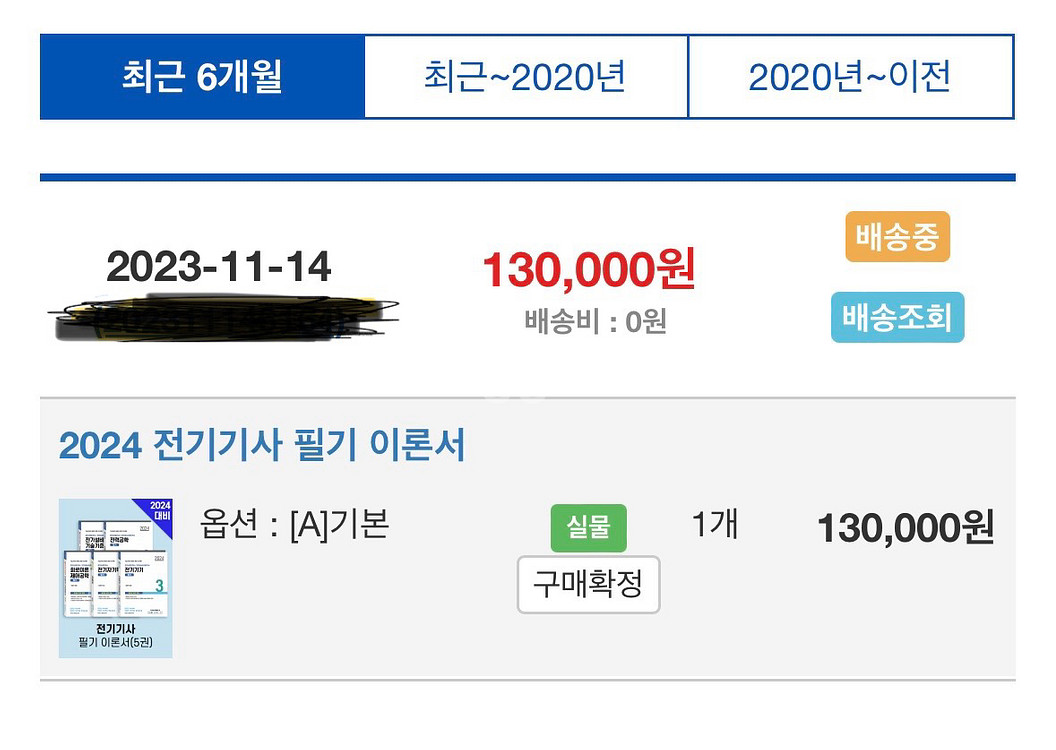The width and height of the screenshot is (1056, 750).
Task: Click the orange 배송중 status badge
Action: 897,237
